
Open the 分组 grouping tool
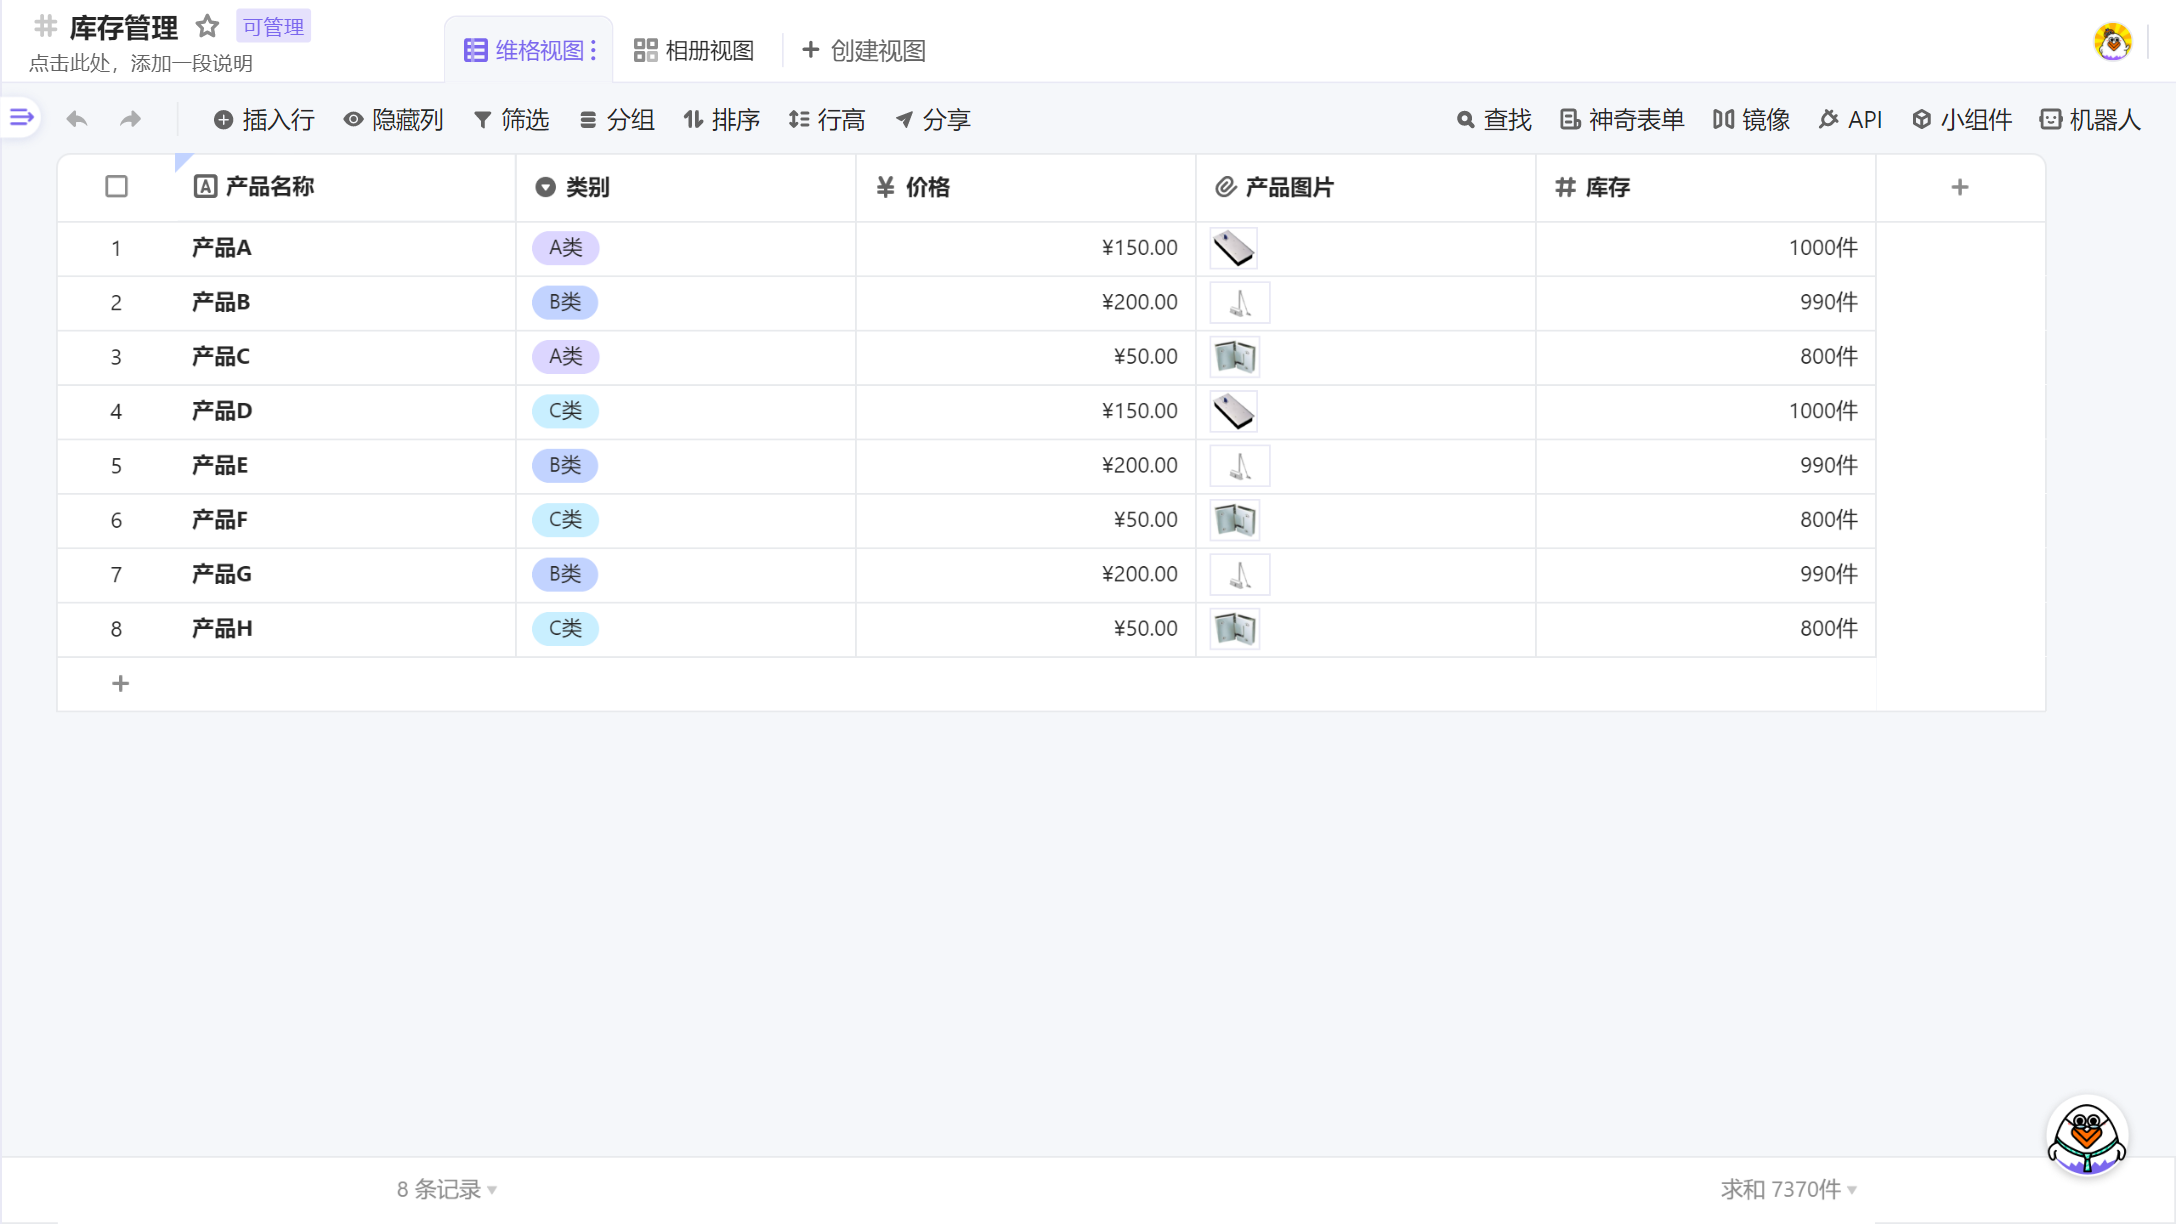(x=617, y=119)
